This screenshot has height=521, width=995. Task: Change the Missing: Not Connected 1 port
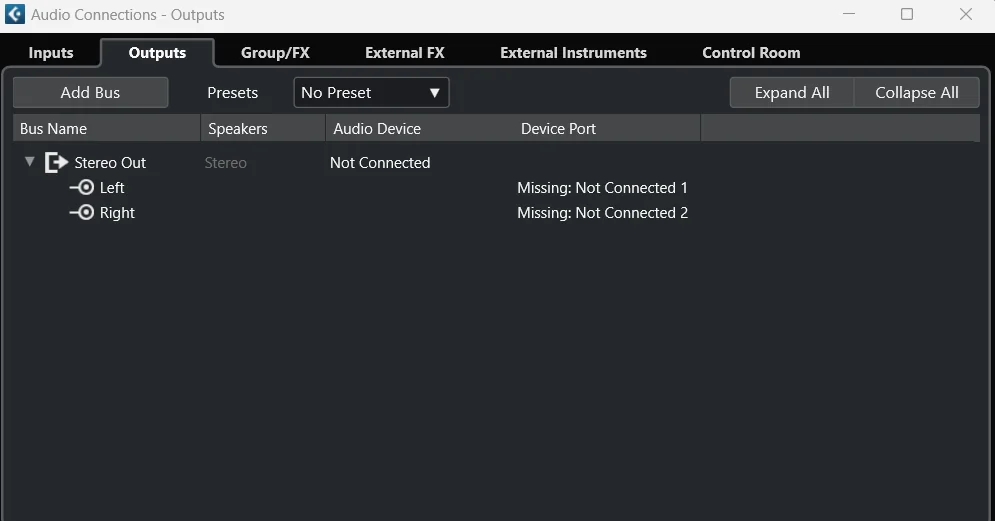(x=602, y=188)
